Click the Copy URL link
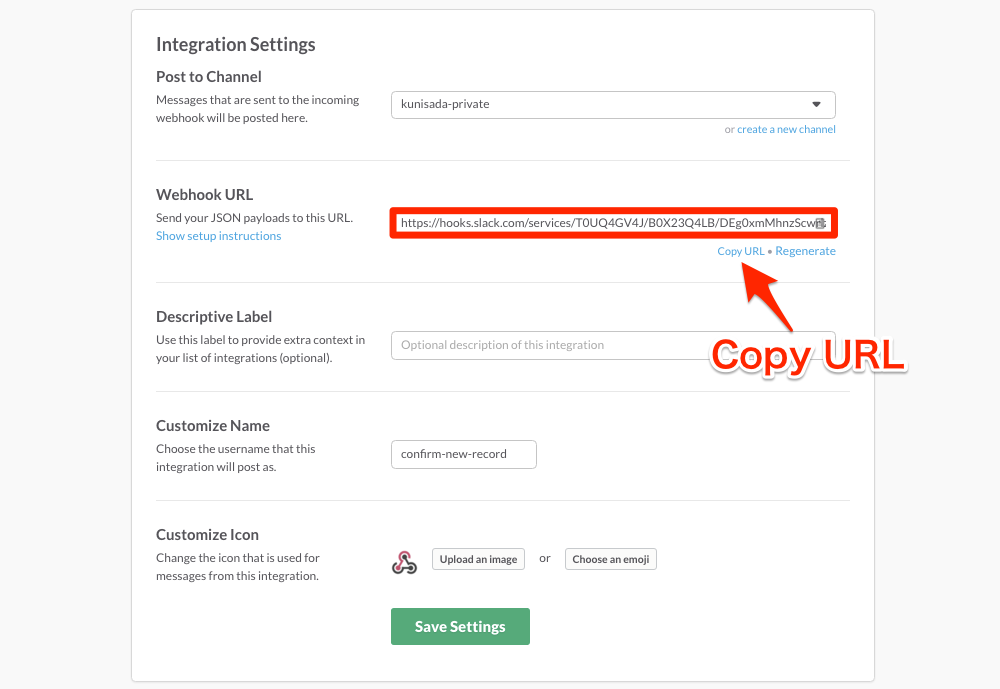The height and width of the screenshot is (689, 1000). (740, 251)
